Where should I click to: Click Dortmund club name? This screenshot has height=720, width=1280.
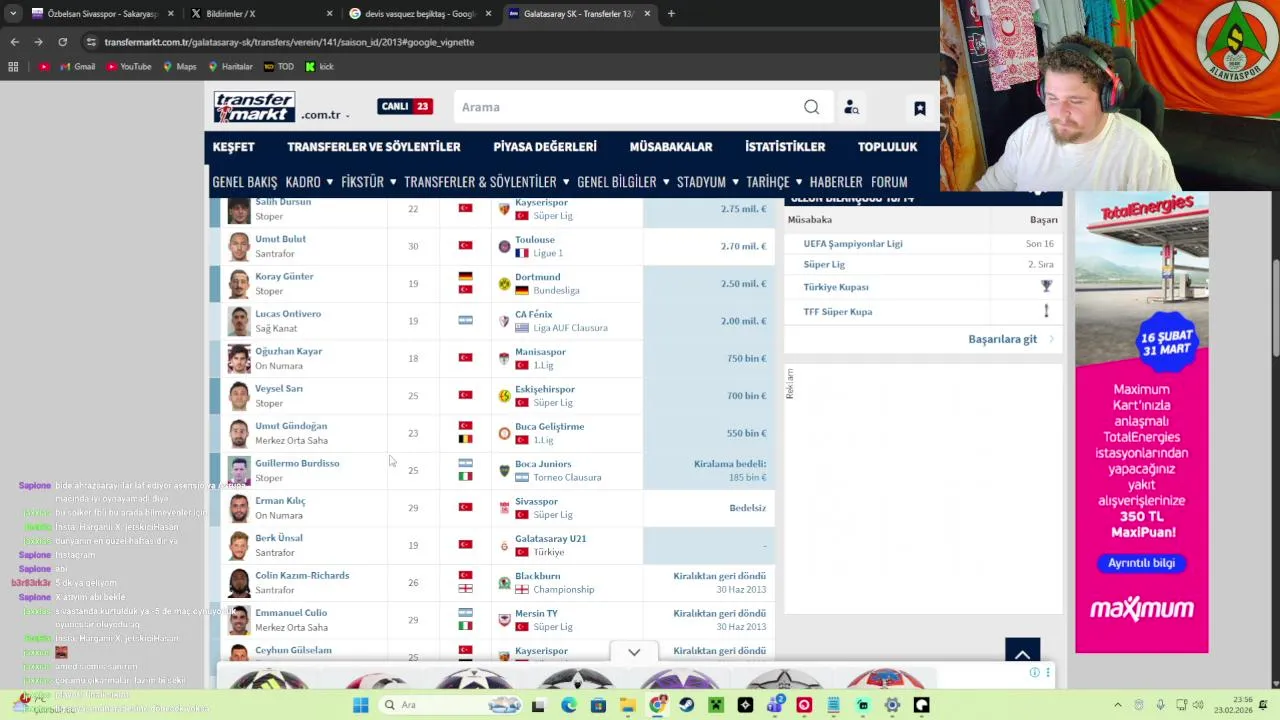pos(537,277)
